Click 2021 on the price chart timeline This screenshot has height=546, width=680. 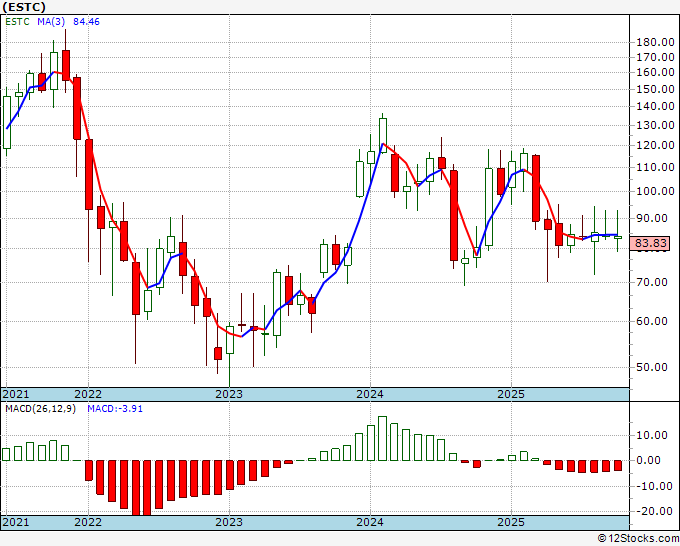[16, 394]
